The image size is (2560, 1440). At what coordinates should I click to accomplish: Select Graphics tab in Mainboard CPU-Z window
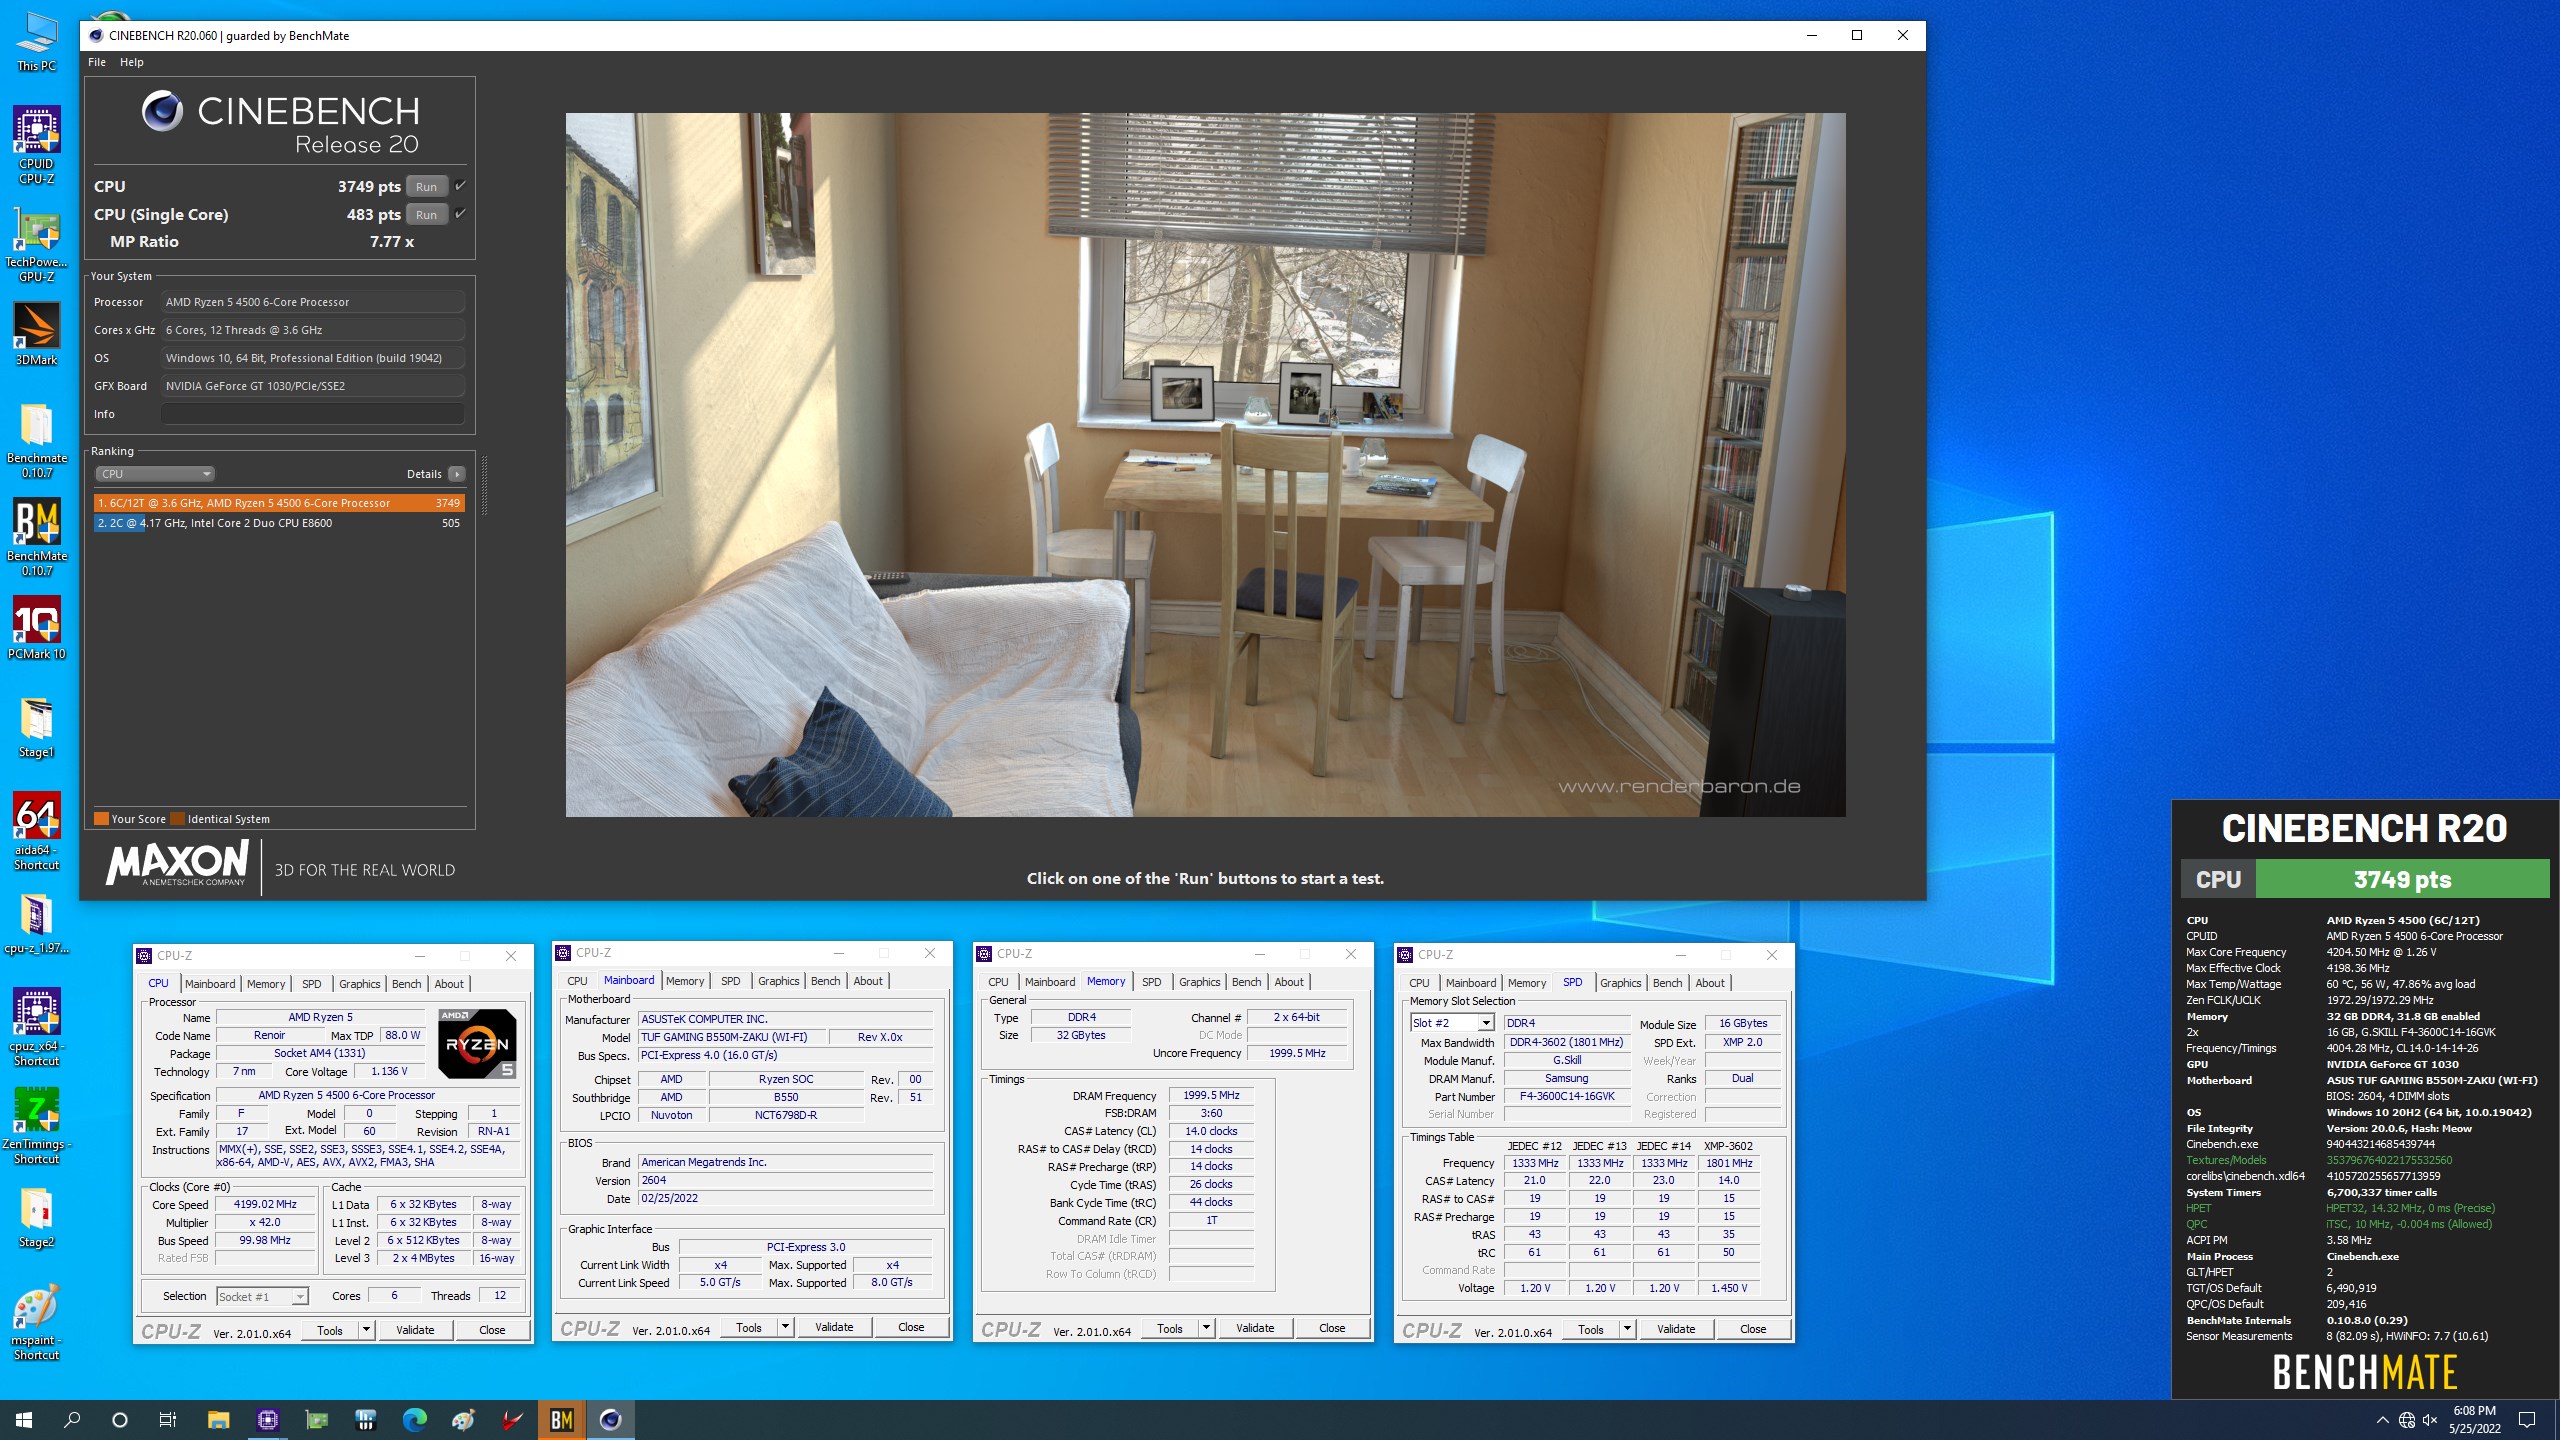tap(778, 981)
